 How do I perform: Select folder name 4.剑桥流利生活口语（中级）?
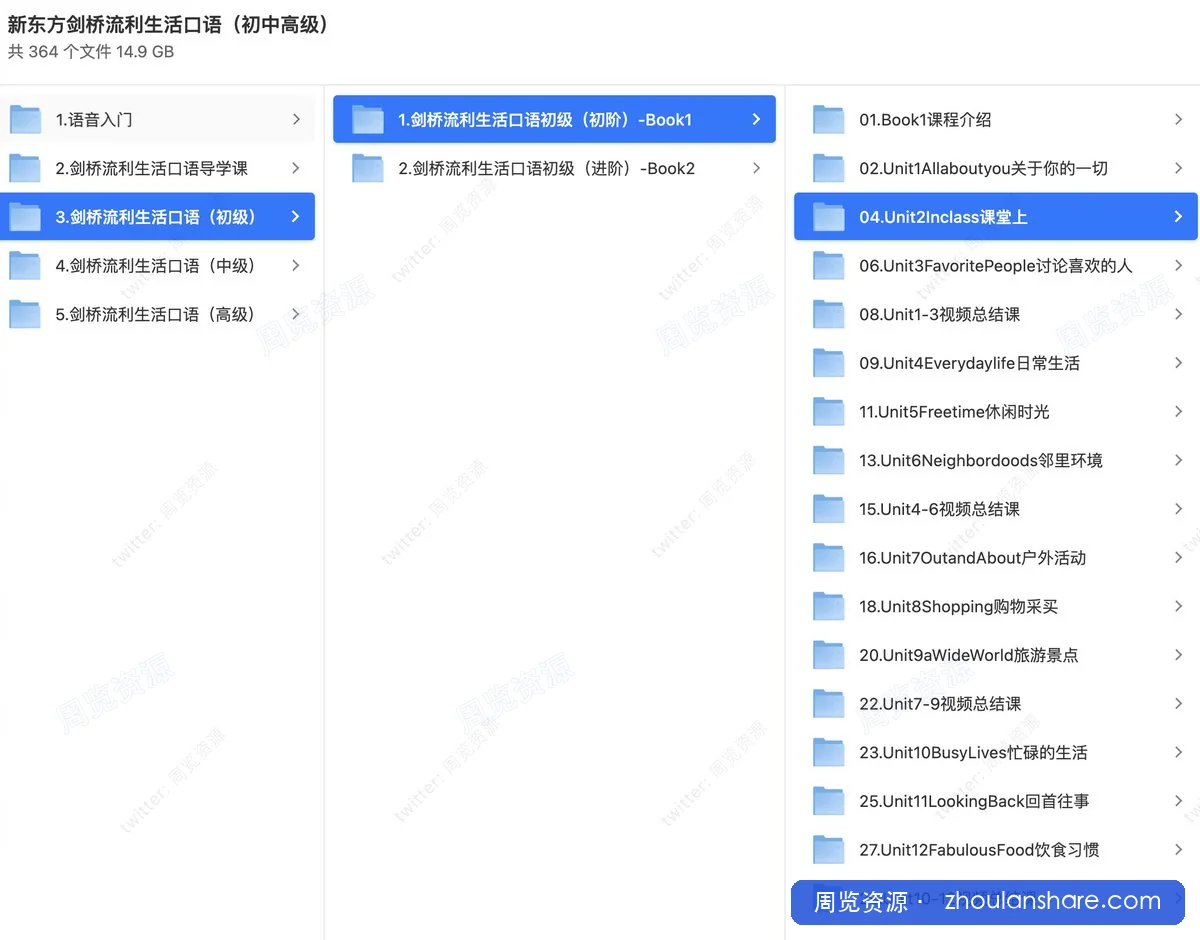click(159, 266)
